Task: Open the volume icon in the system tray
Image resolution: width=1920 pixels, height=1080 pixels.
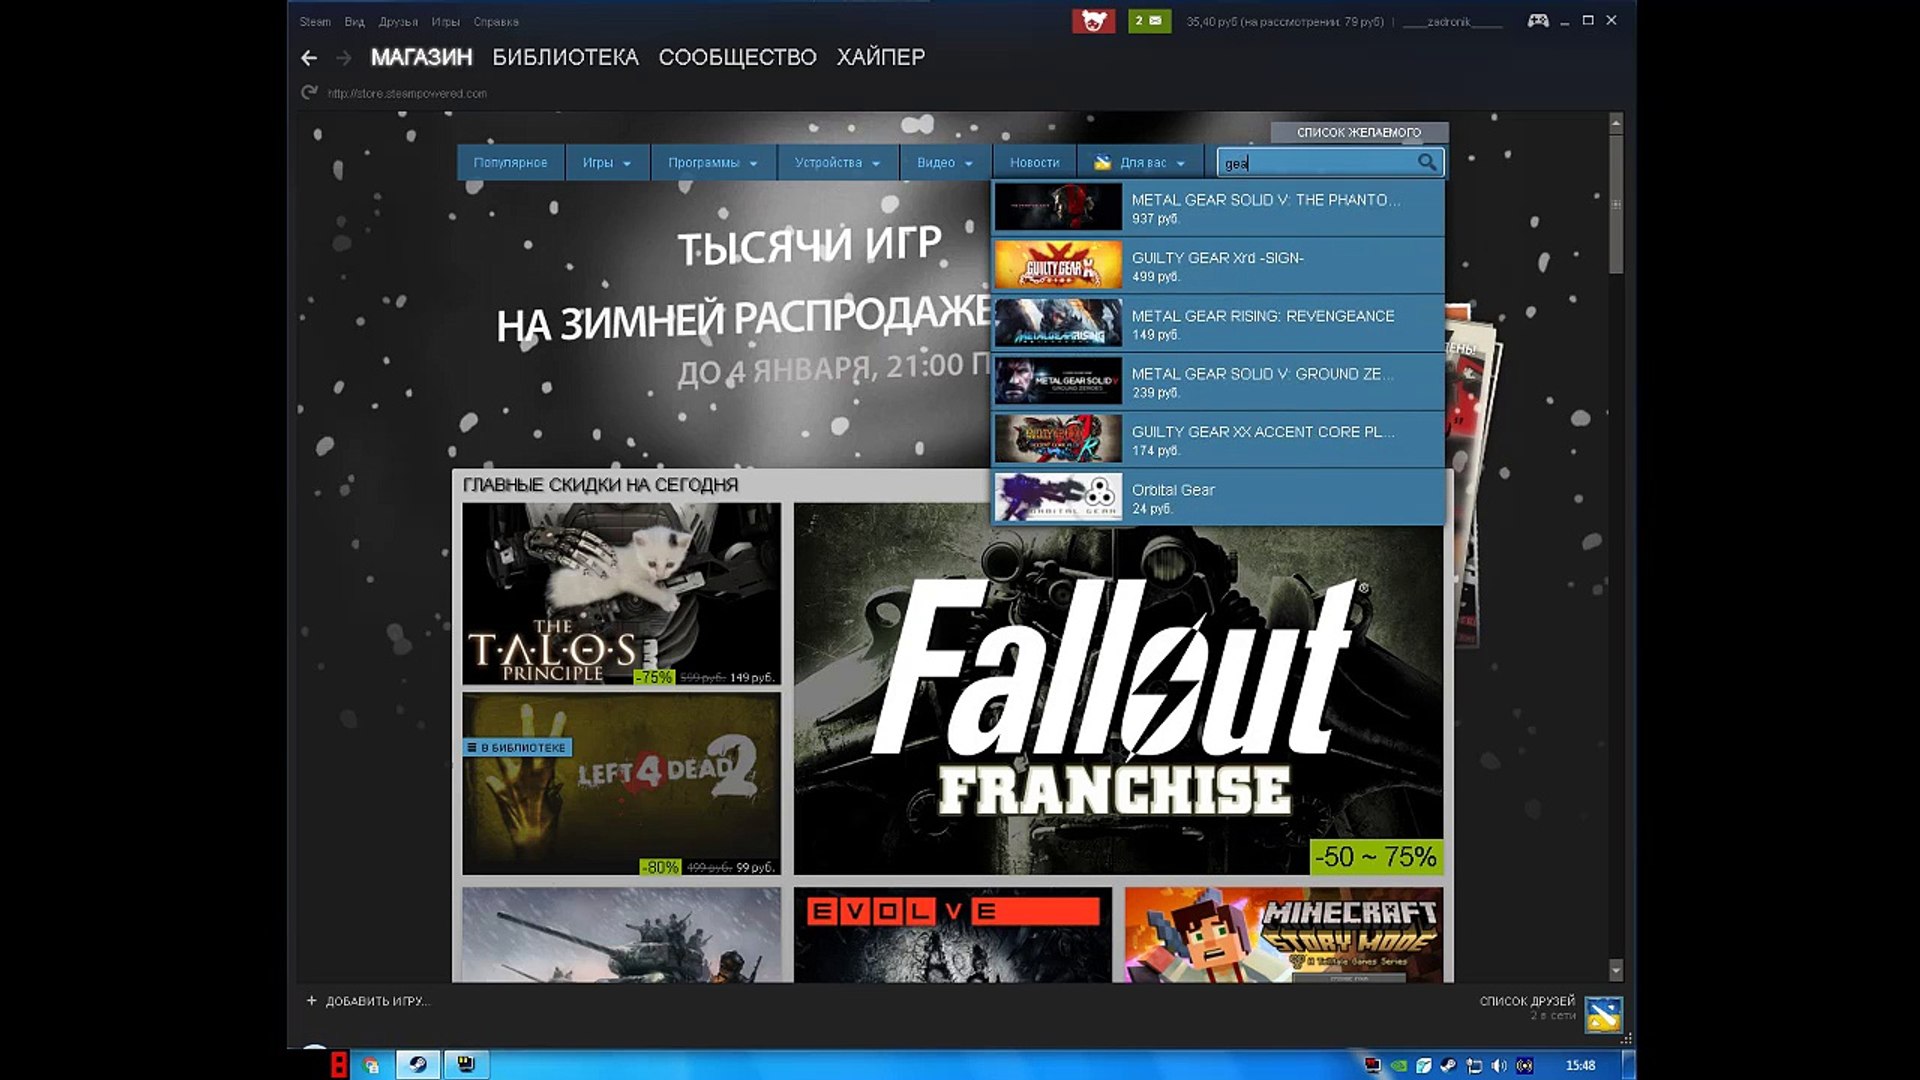Action: pyautogui.click(x=1497, y=1066)
